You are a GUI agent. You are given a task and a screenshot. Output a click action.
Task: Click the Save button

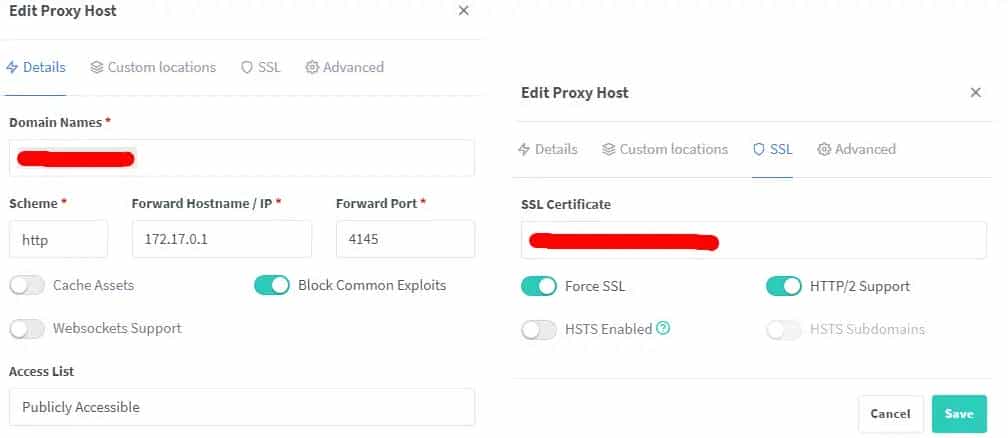pos(959,414)
